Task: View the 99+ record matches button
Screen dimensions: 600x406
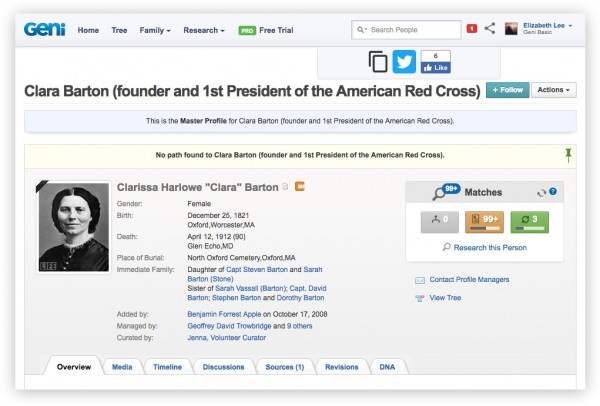Action: point(484,222)
